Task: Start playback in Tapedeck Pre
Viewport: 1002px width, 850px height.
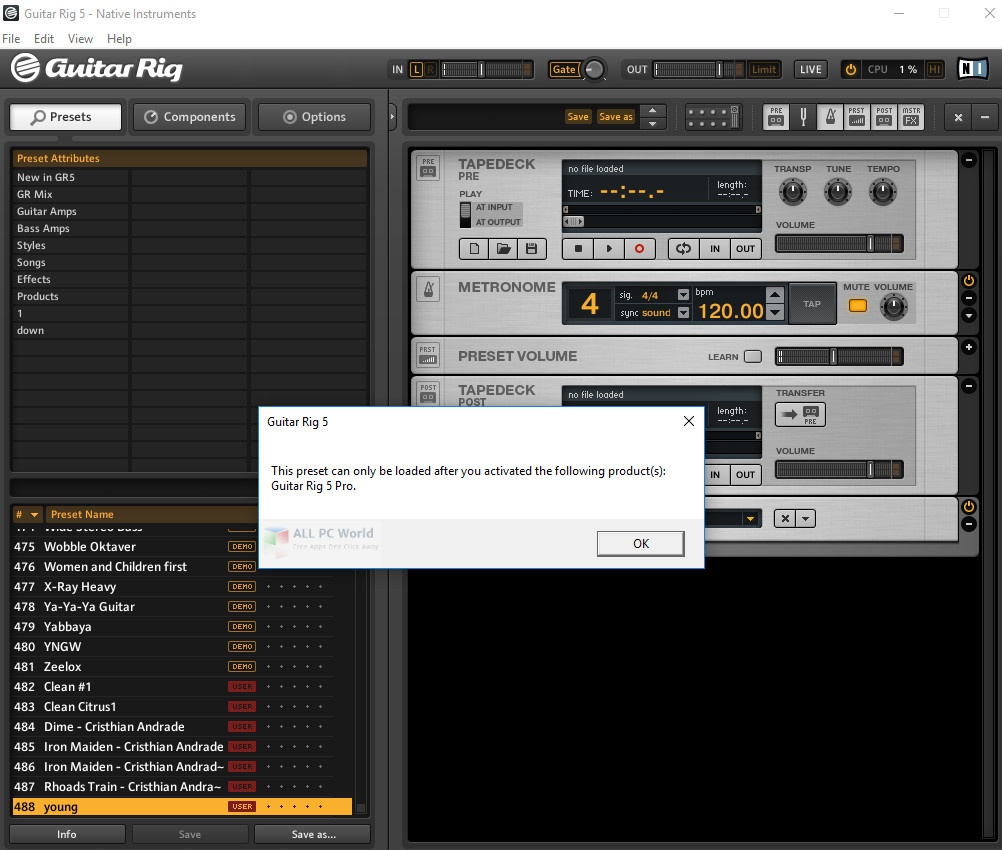Action: click(608, 249)
